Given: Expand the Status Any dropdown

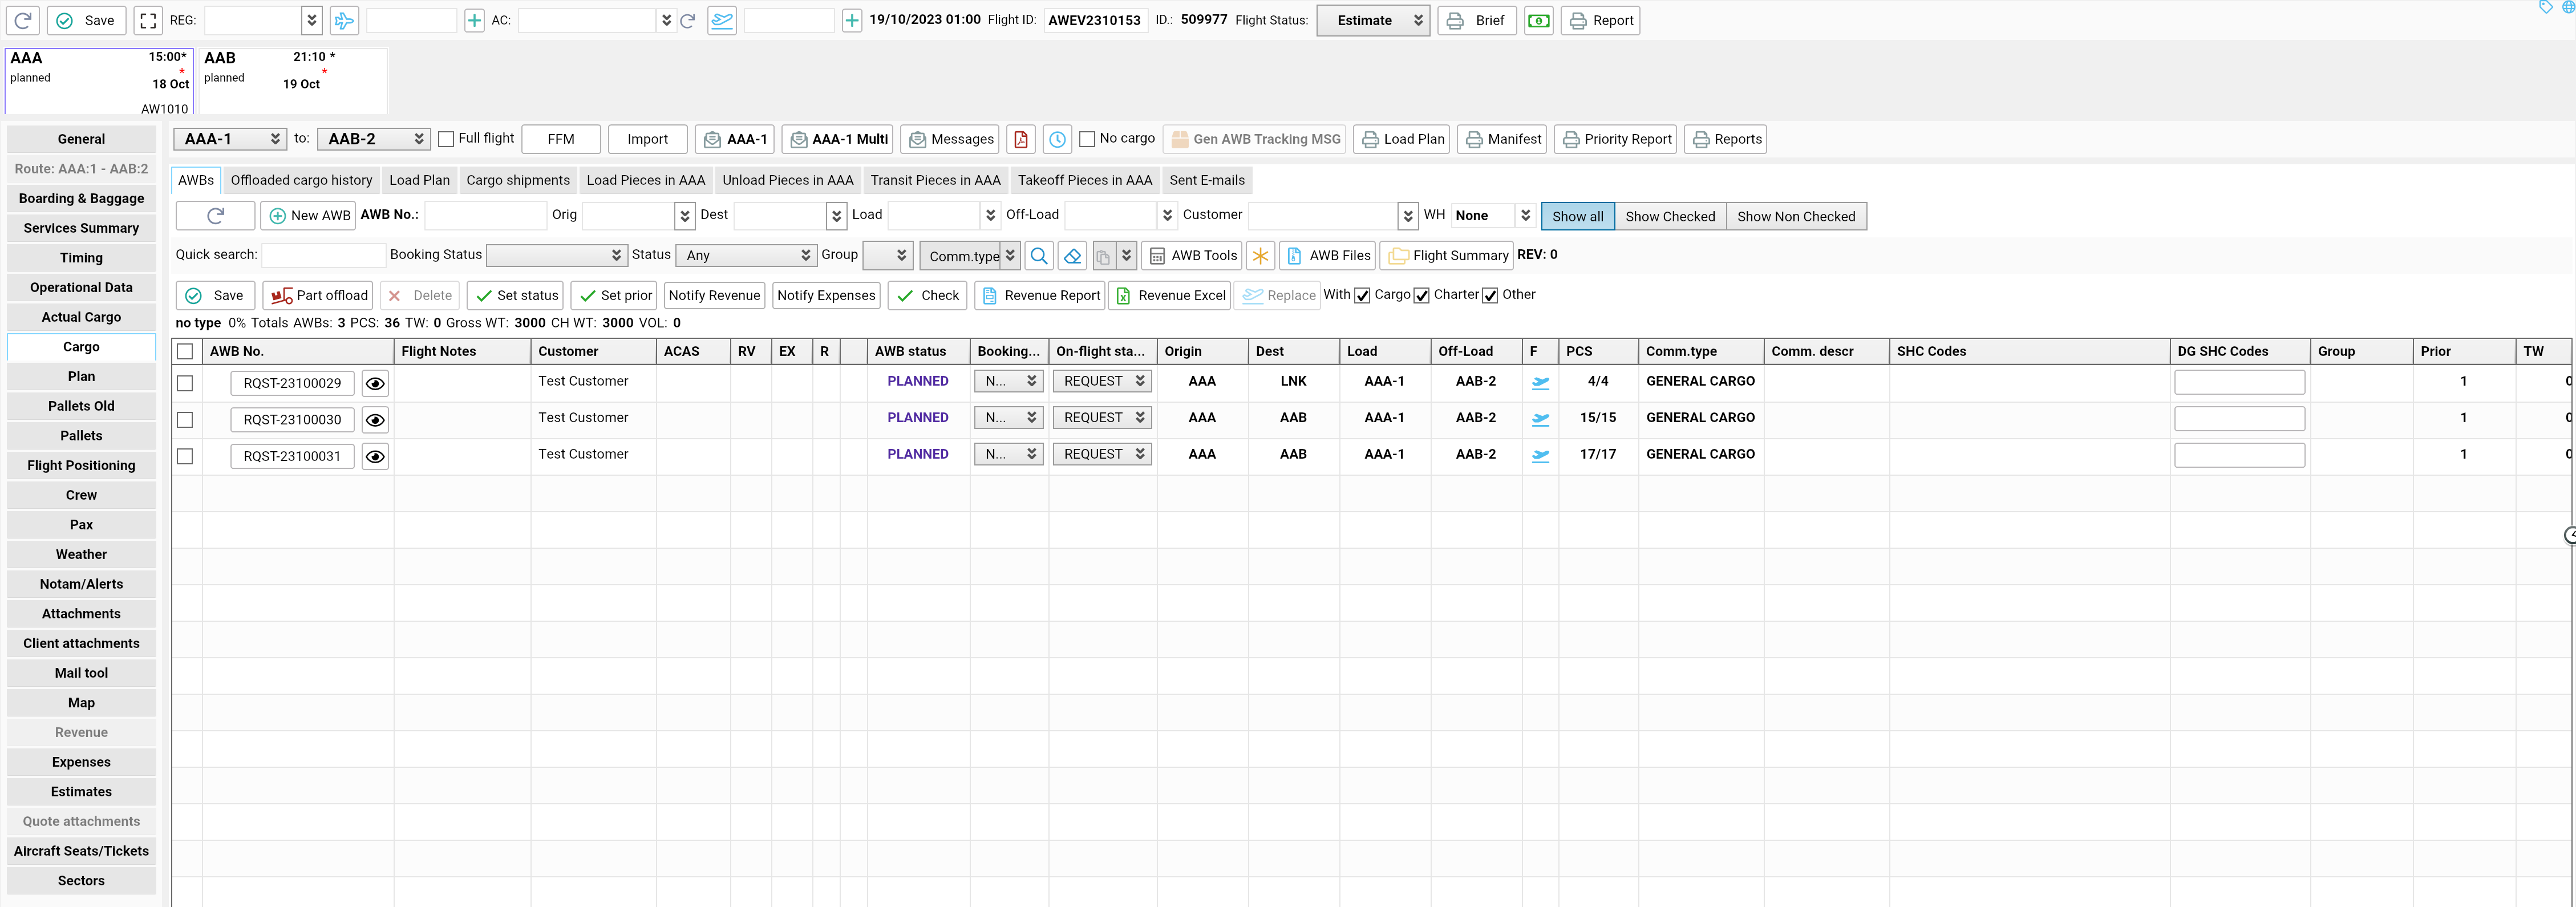Looking at the screenshot, I should tap(745, 255).
